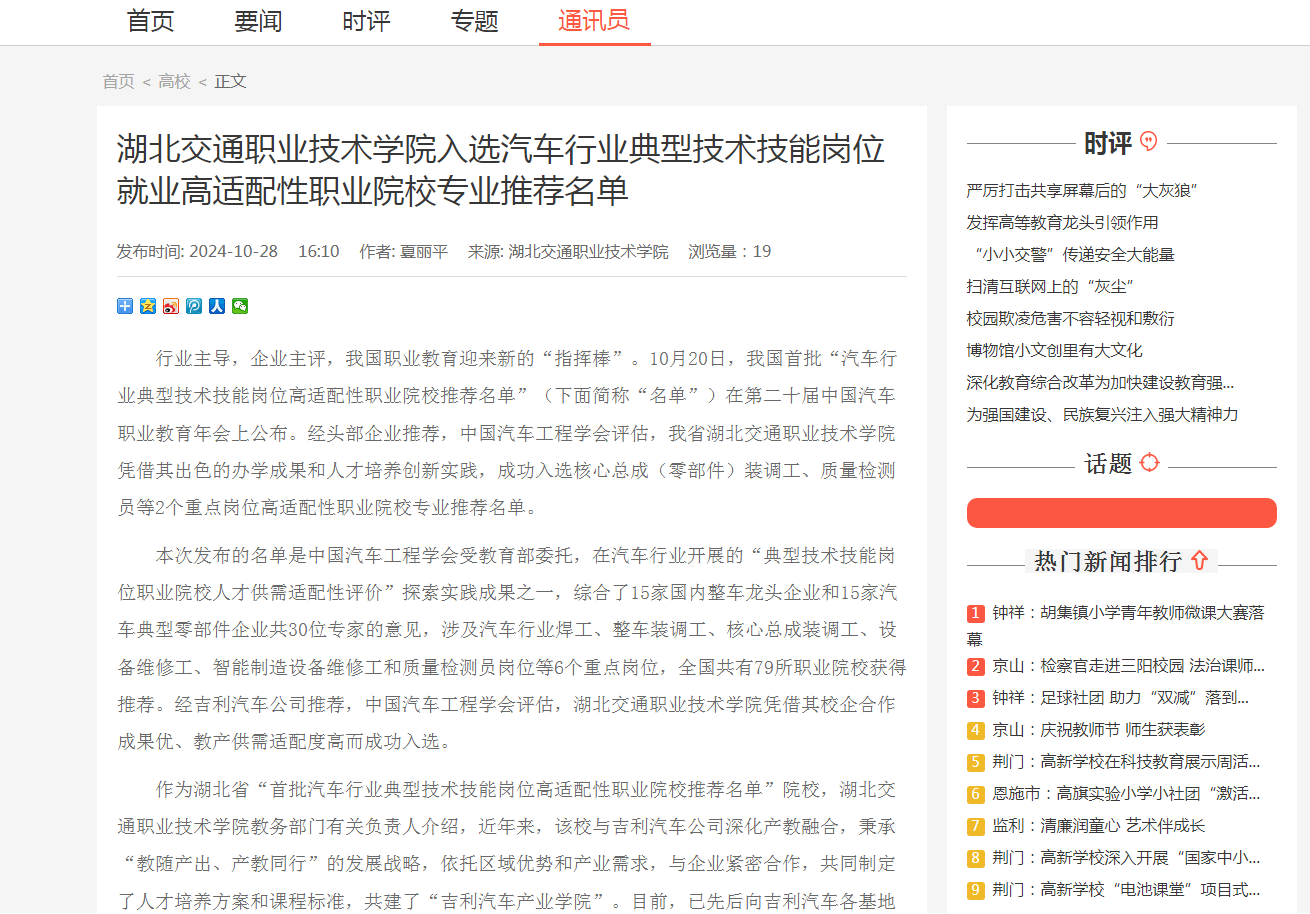The image size is (1310, 914).
Task: Switch to the 时评 navigation tab
Action: point(366,21)
